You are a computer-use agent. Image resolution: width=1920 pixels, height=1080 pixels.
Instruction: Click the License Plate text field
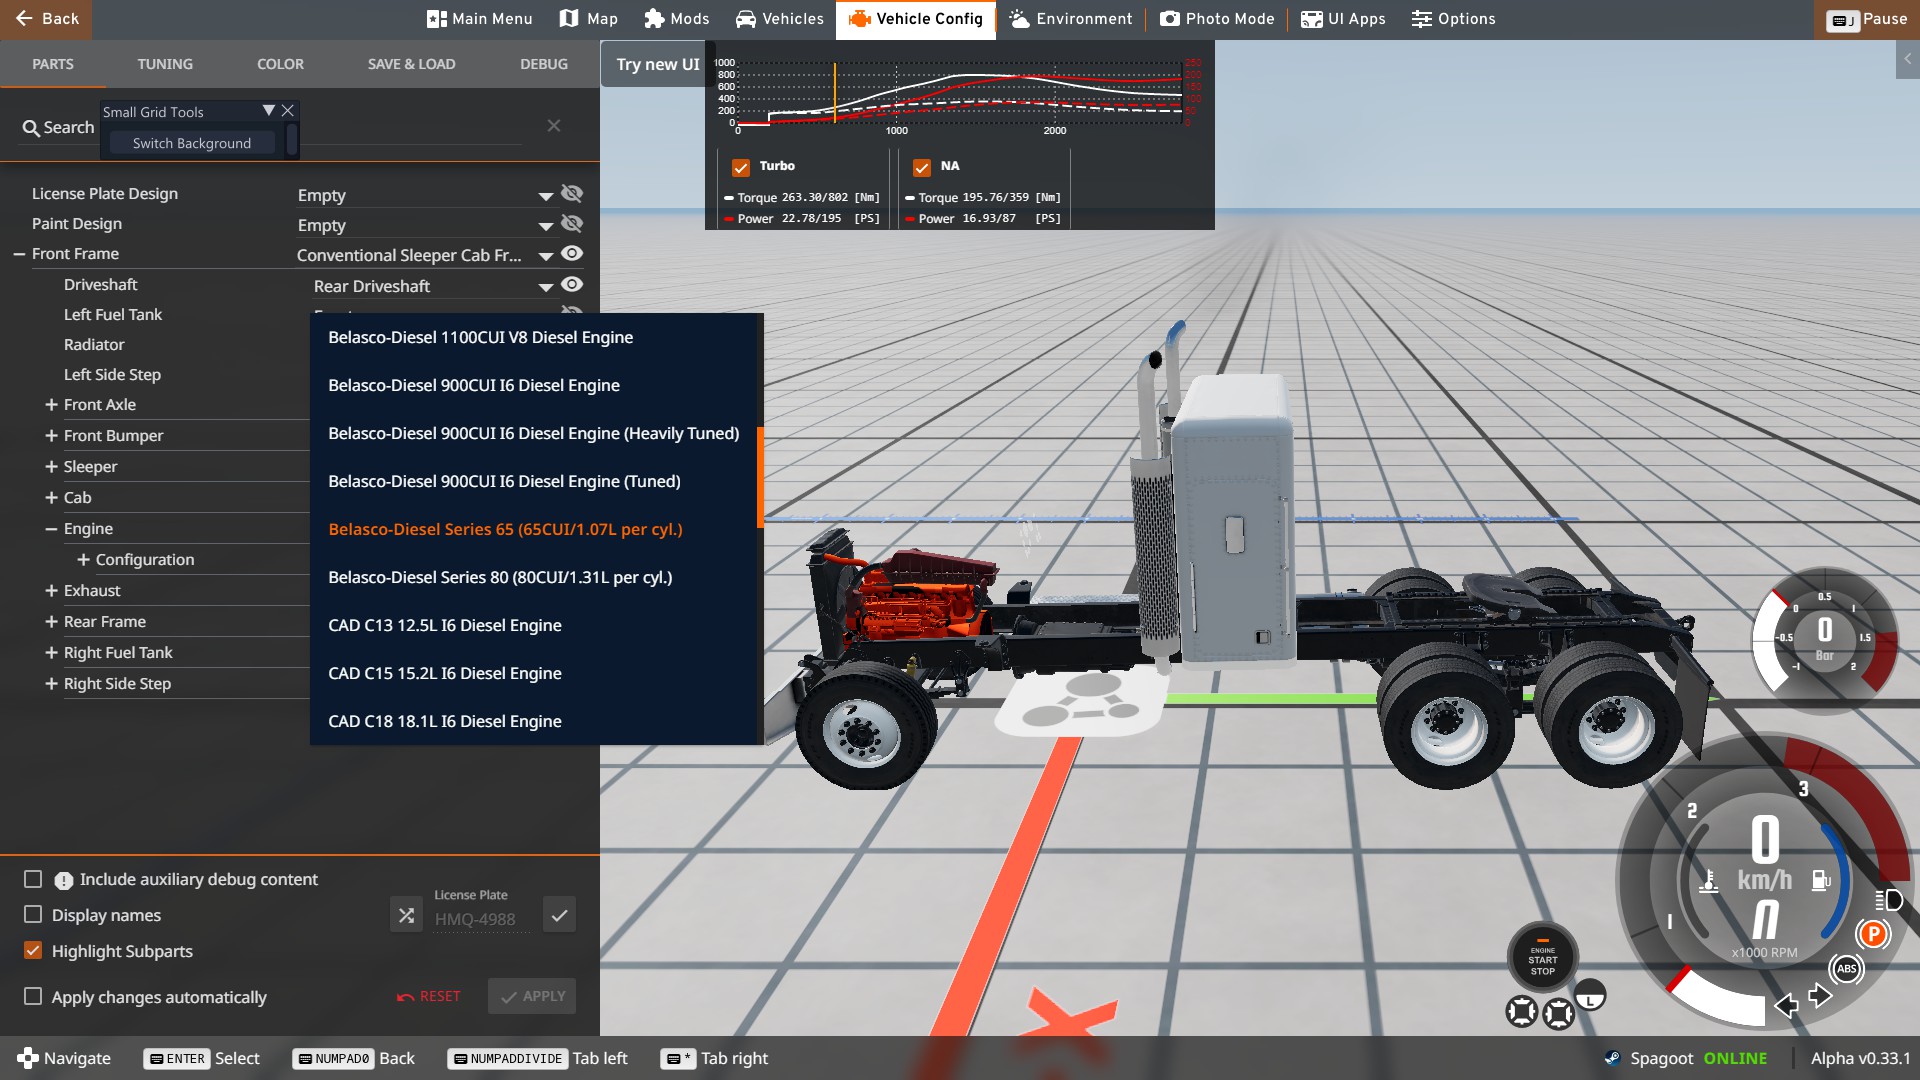[x=481, y=920]
